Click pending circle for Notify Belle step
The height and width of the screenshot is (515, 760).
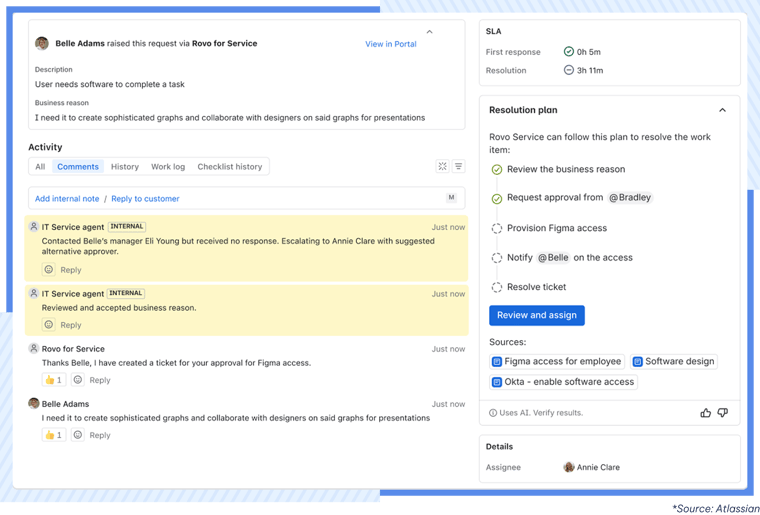(x=496, y=258)
